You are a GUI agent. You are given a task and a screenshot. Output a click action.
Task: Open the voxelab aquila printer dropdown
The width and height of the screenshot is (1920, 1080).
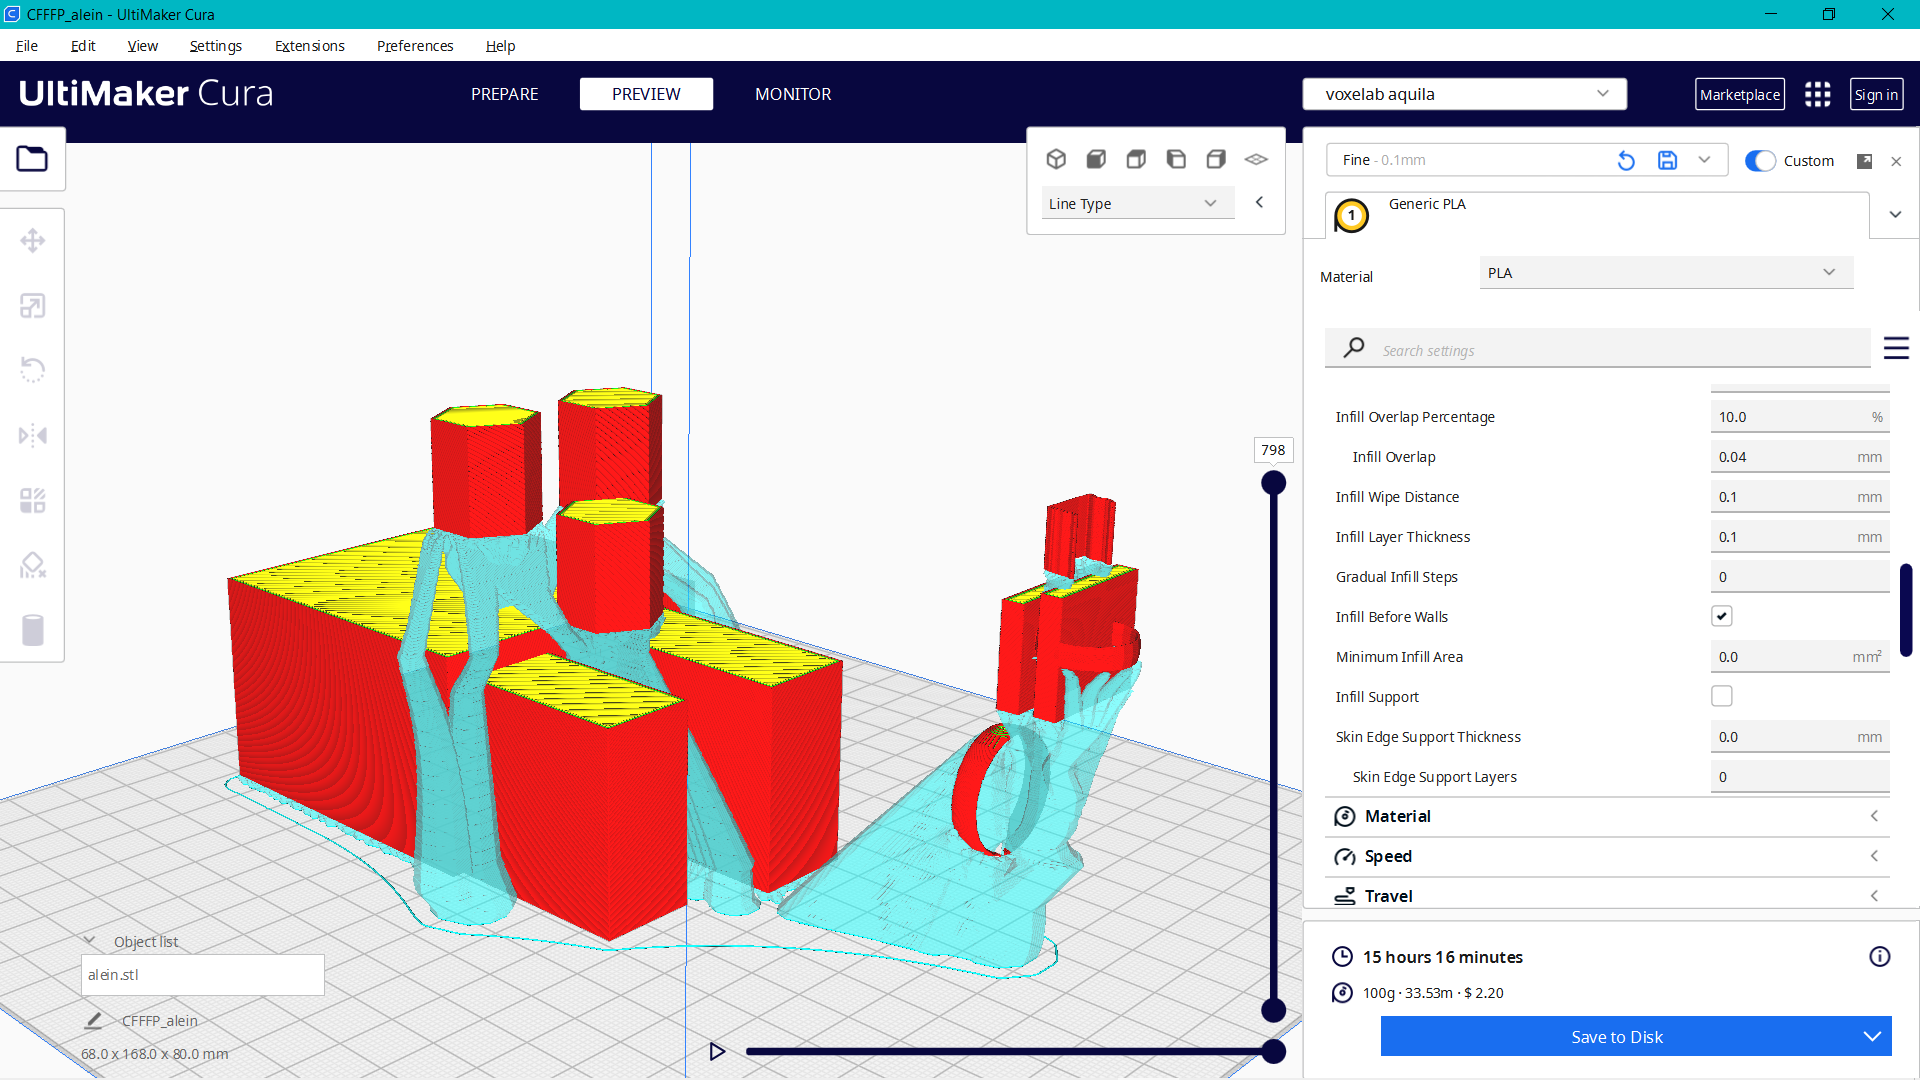tap(1464, 94)
